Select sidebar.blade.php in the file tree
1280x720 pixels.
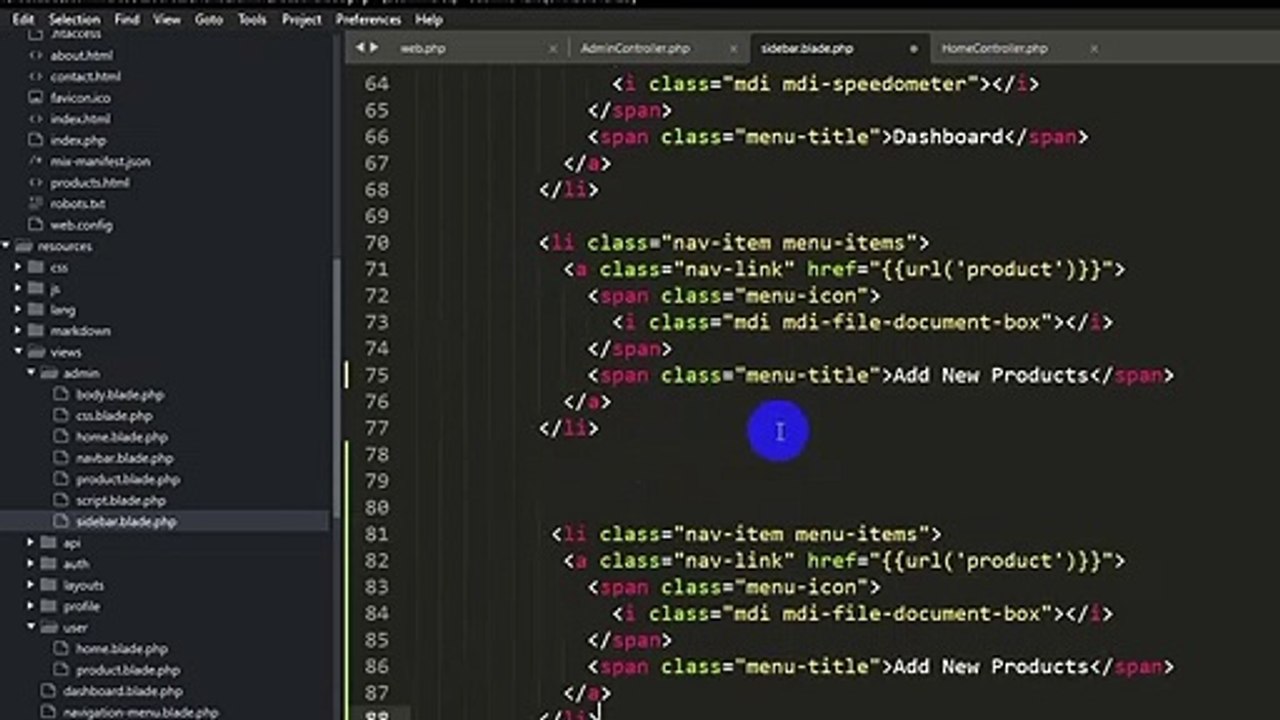coord(126,521)
